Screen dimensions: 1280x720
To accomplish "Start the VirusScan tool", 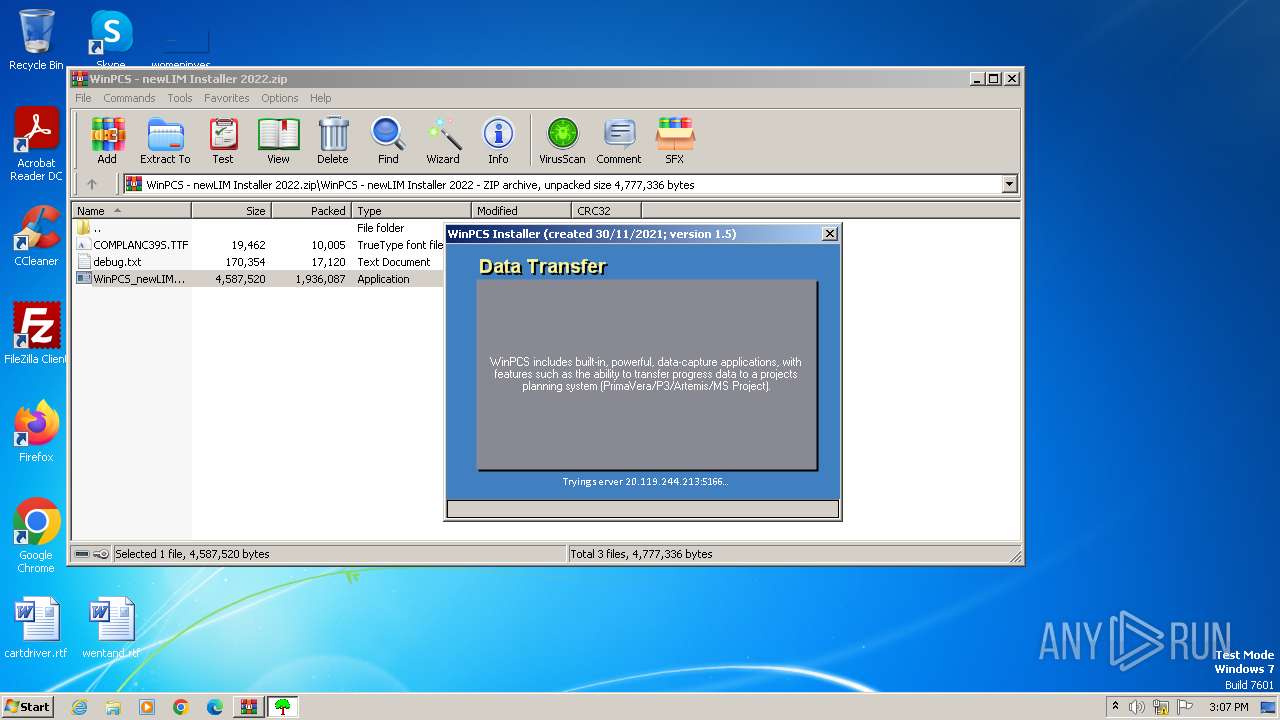I will pyautogui.click(x=562, y=141).
